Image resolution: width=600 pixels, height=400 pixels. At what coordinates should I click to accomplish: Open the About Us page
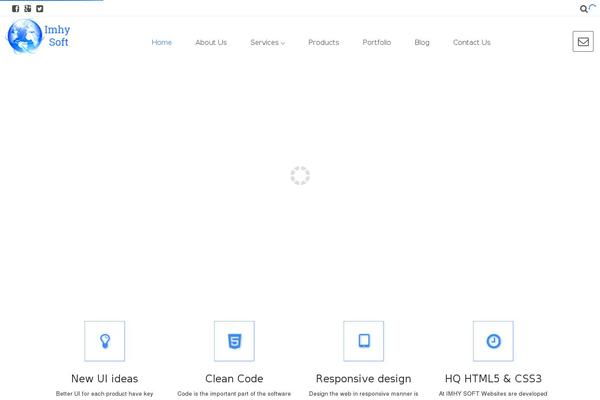211,42
